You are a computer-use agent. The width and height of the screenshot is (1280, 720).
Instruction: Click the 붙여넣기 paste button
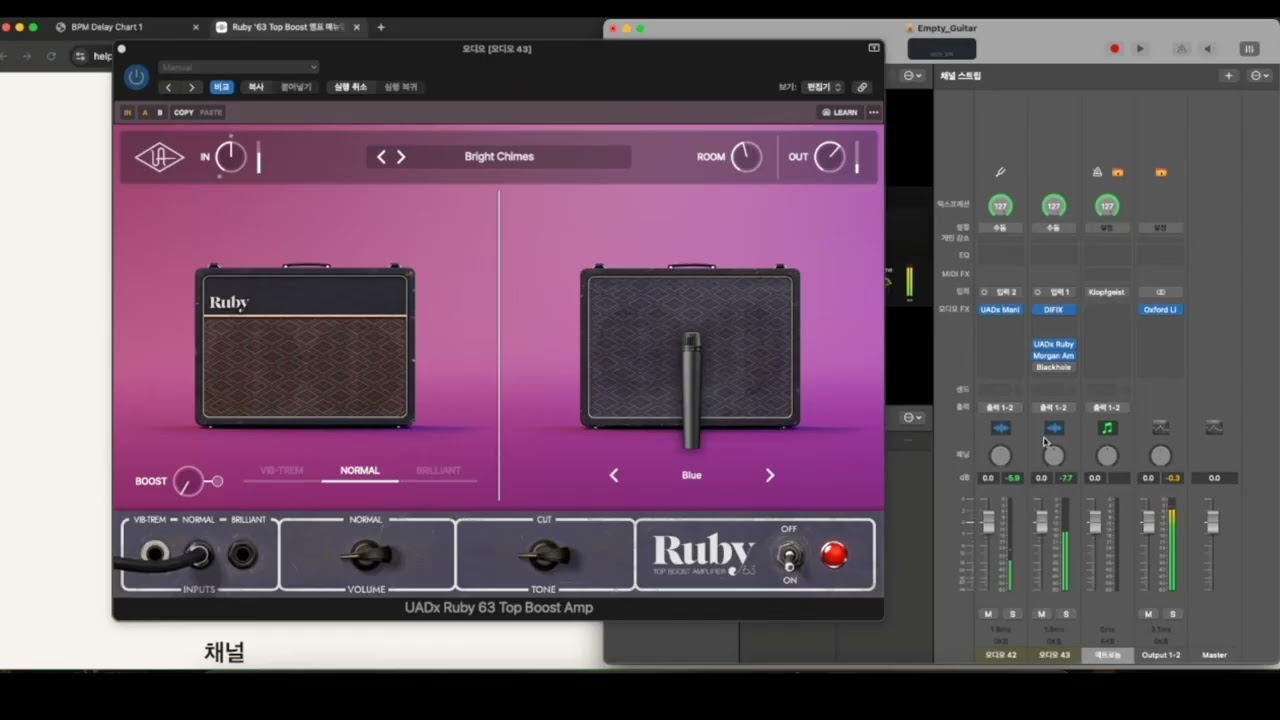pyautogui.click(x=296, y=87)
